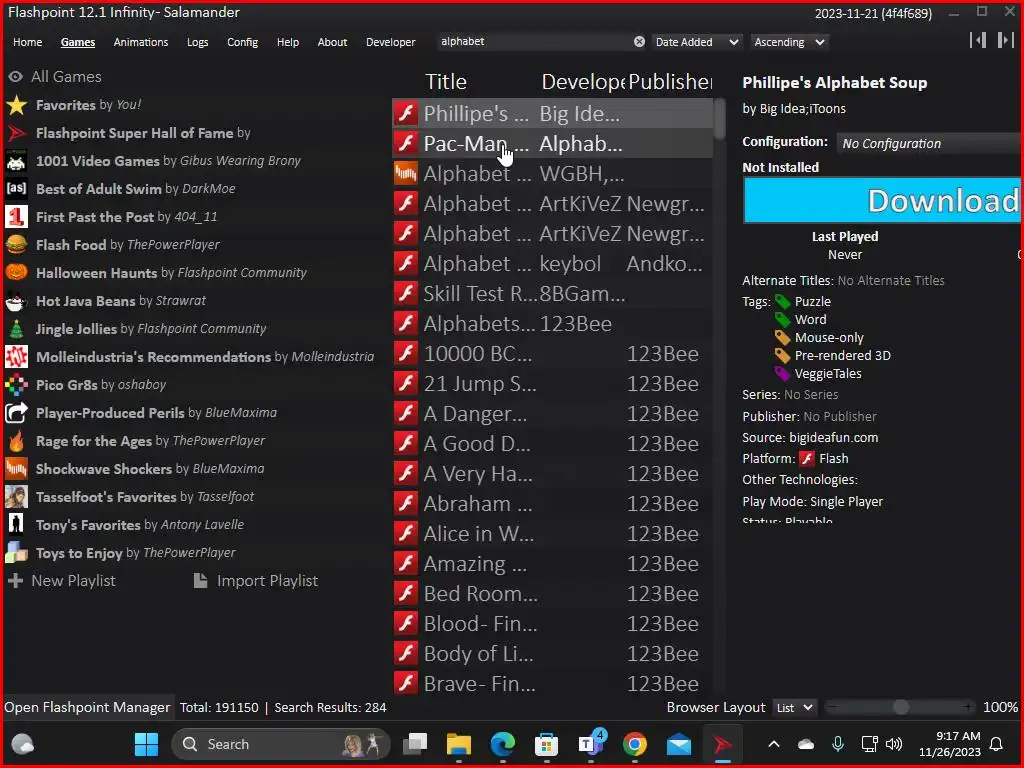1024x768 pixels.
Task: Collapse the left sidebar with the toggle icon
Action: tap(978, 40)
